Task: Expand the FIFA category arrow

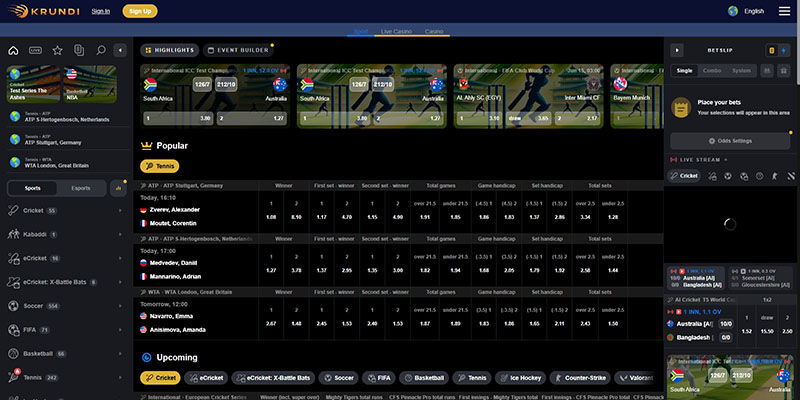Action: (x=120, y=330)
